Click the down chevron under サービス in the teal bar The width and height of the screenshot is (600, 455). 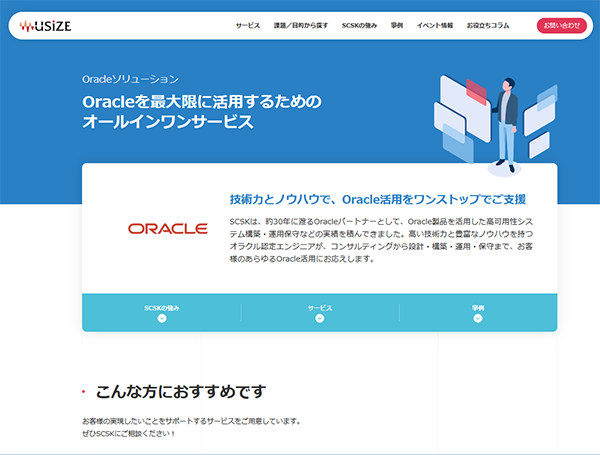pos(320,318)
